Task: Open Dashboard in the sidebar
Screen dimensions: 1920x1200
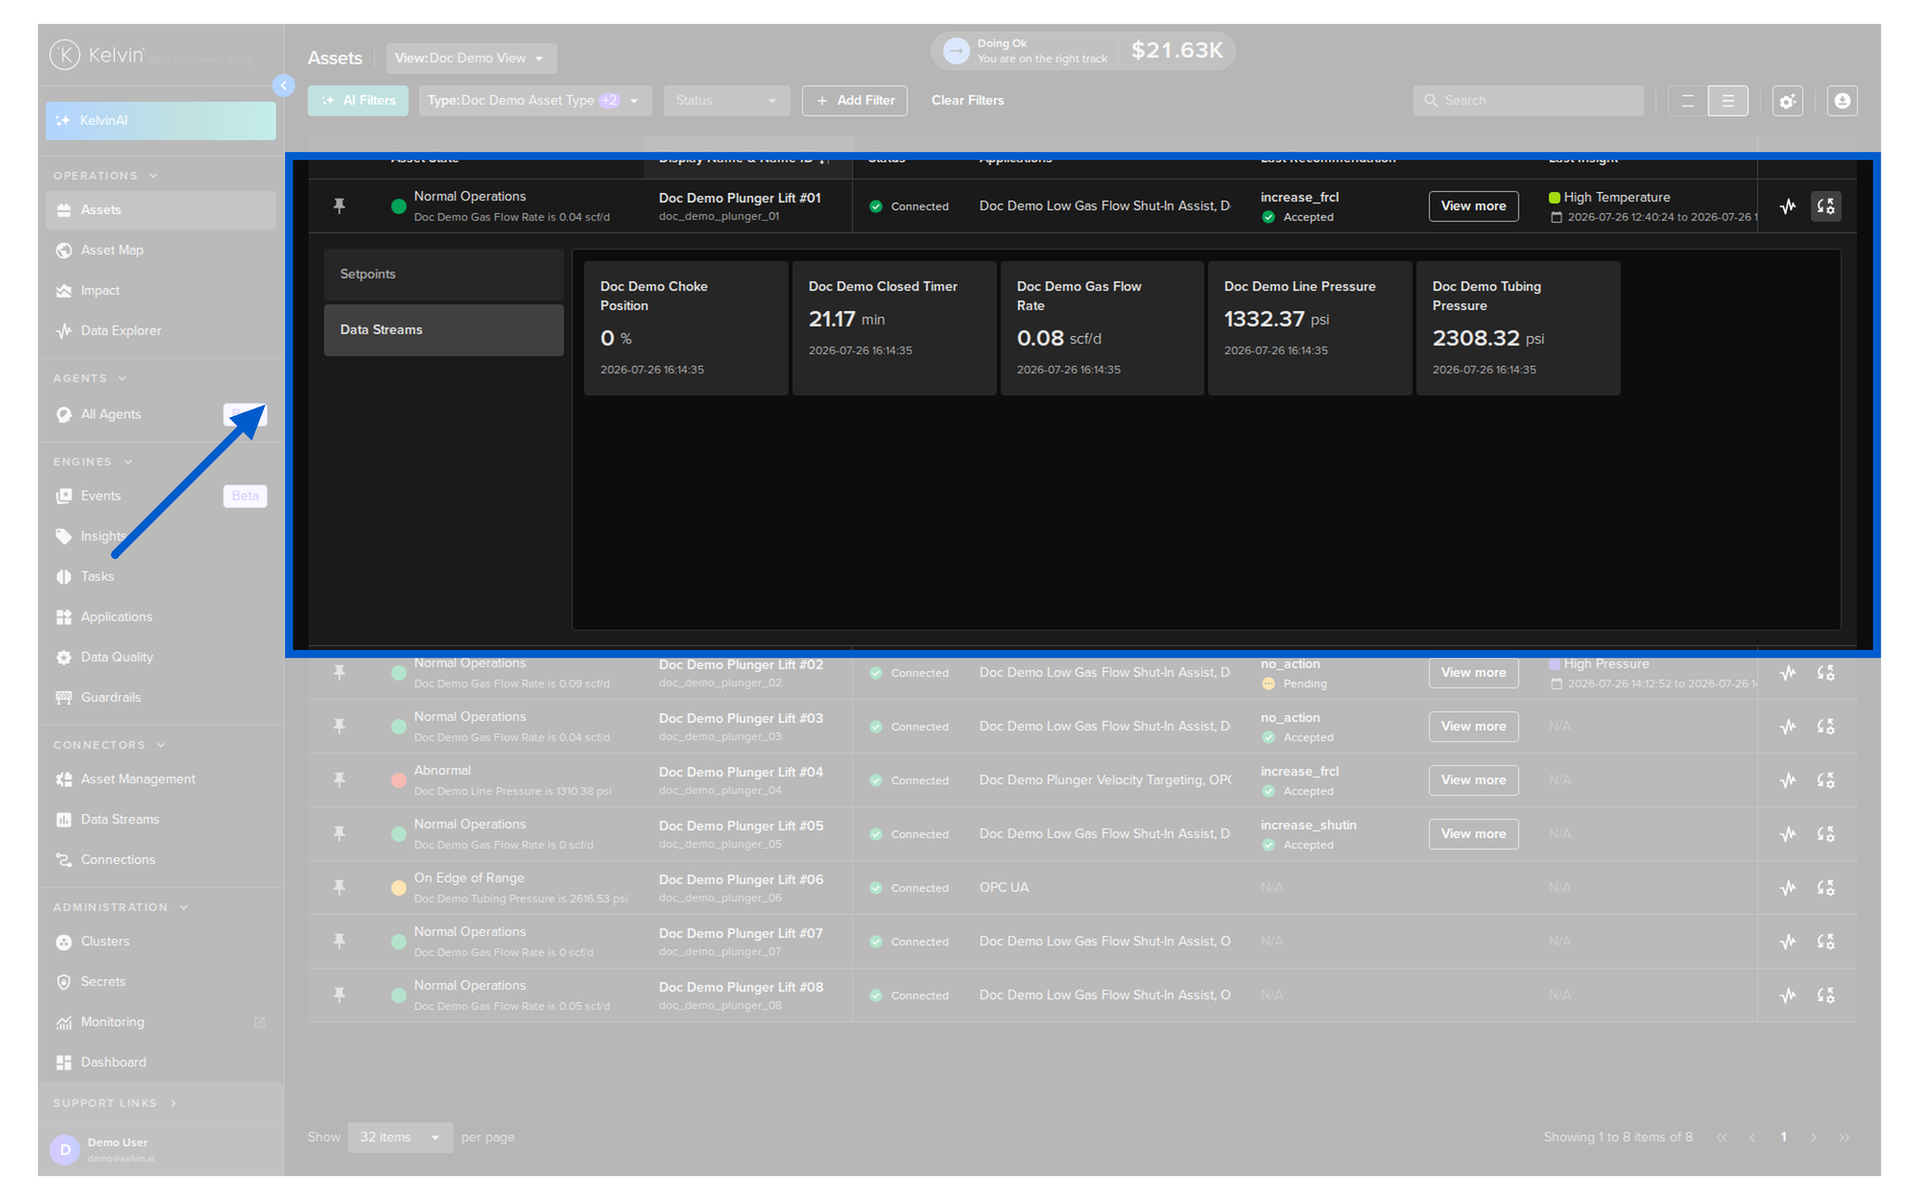Action: tap(160, 1063)
